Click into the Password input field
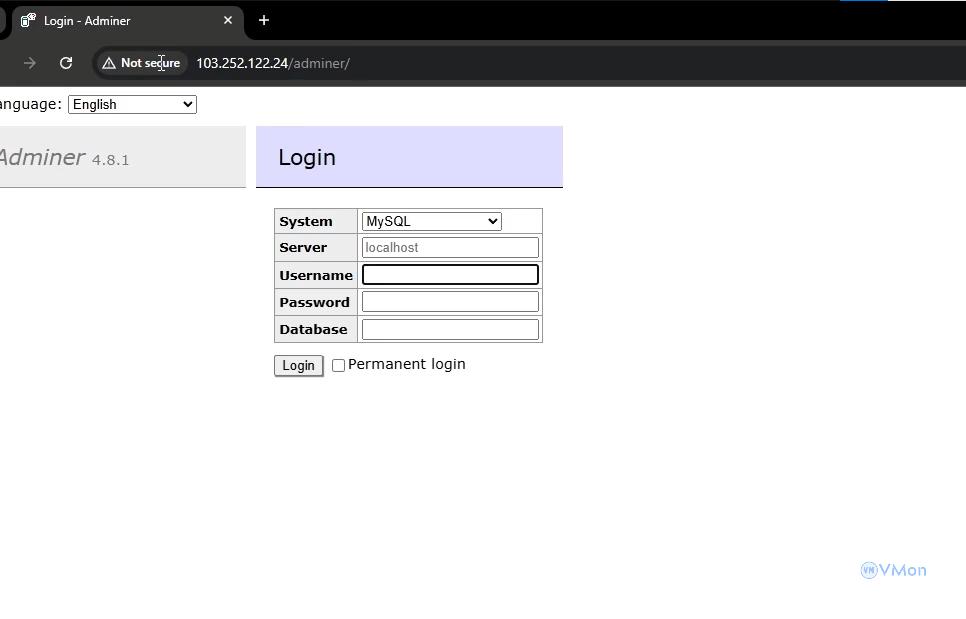Viewport: 966px width, 619px height. (x=450, y=302)
